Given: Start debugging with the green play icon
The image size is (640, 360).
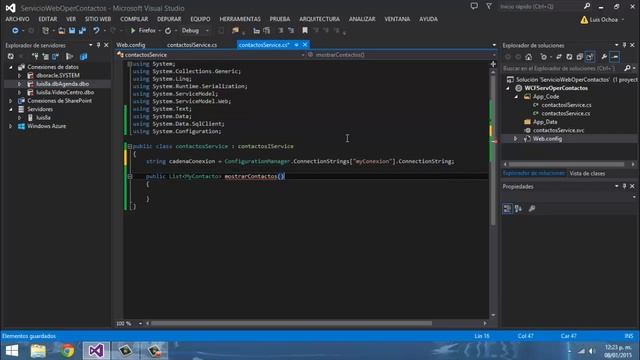Looking at the screenshot, I should (x=133, y=31).
